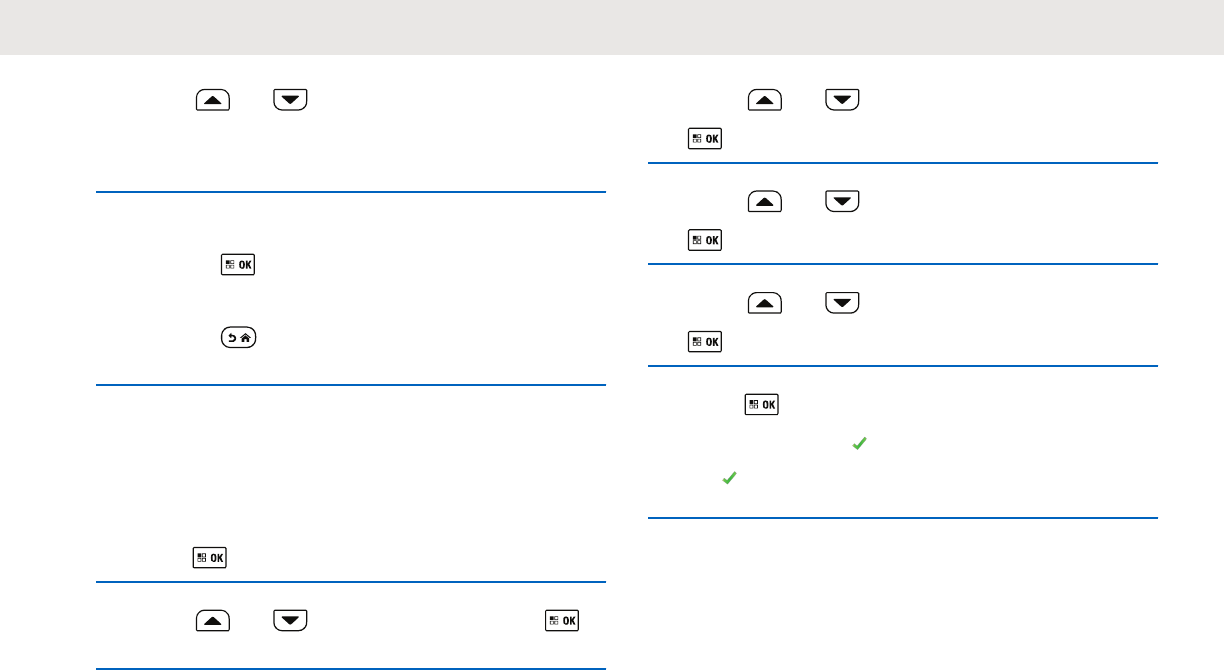
Task: Click the down arrow icon in bottom-left row
Action: 290,621
